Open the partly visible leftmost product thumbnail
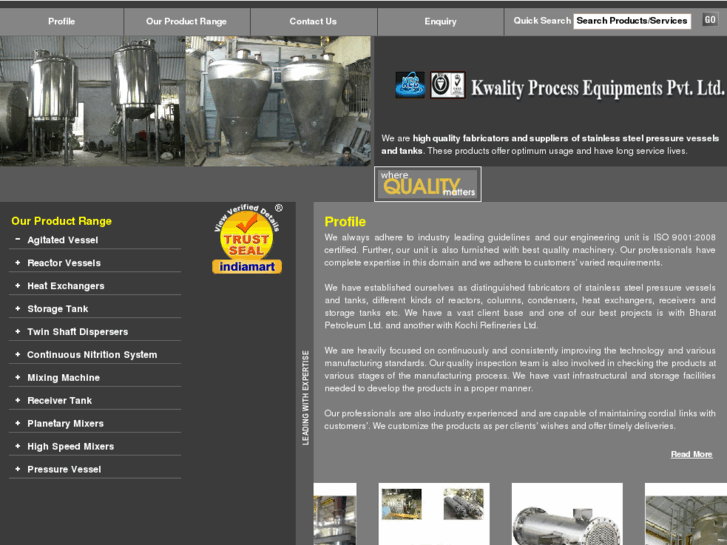Screen dimensions: 727x545 tap(335, 514)
